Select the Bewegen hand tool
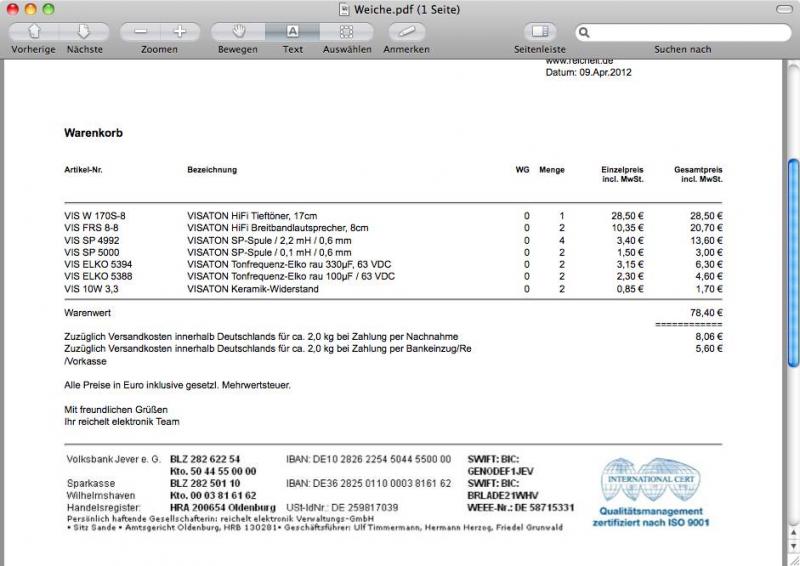The image size is (800, 566). coord(238,32)
